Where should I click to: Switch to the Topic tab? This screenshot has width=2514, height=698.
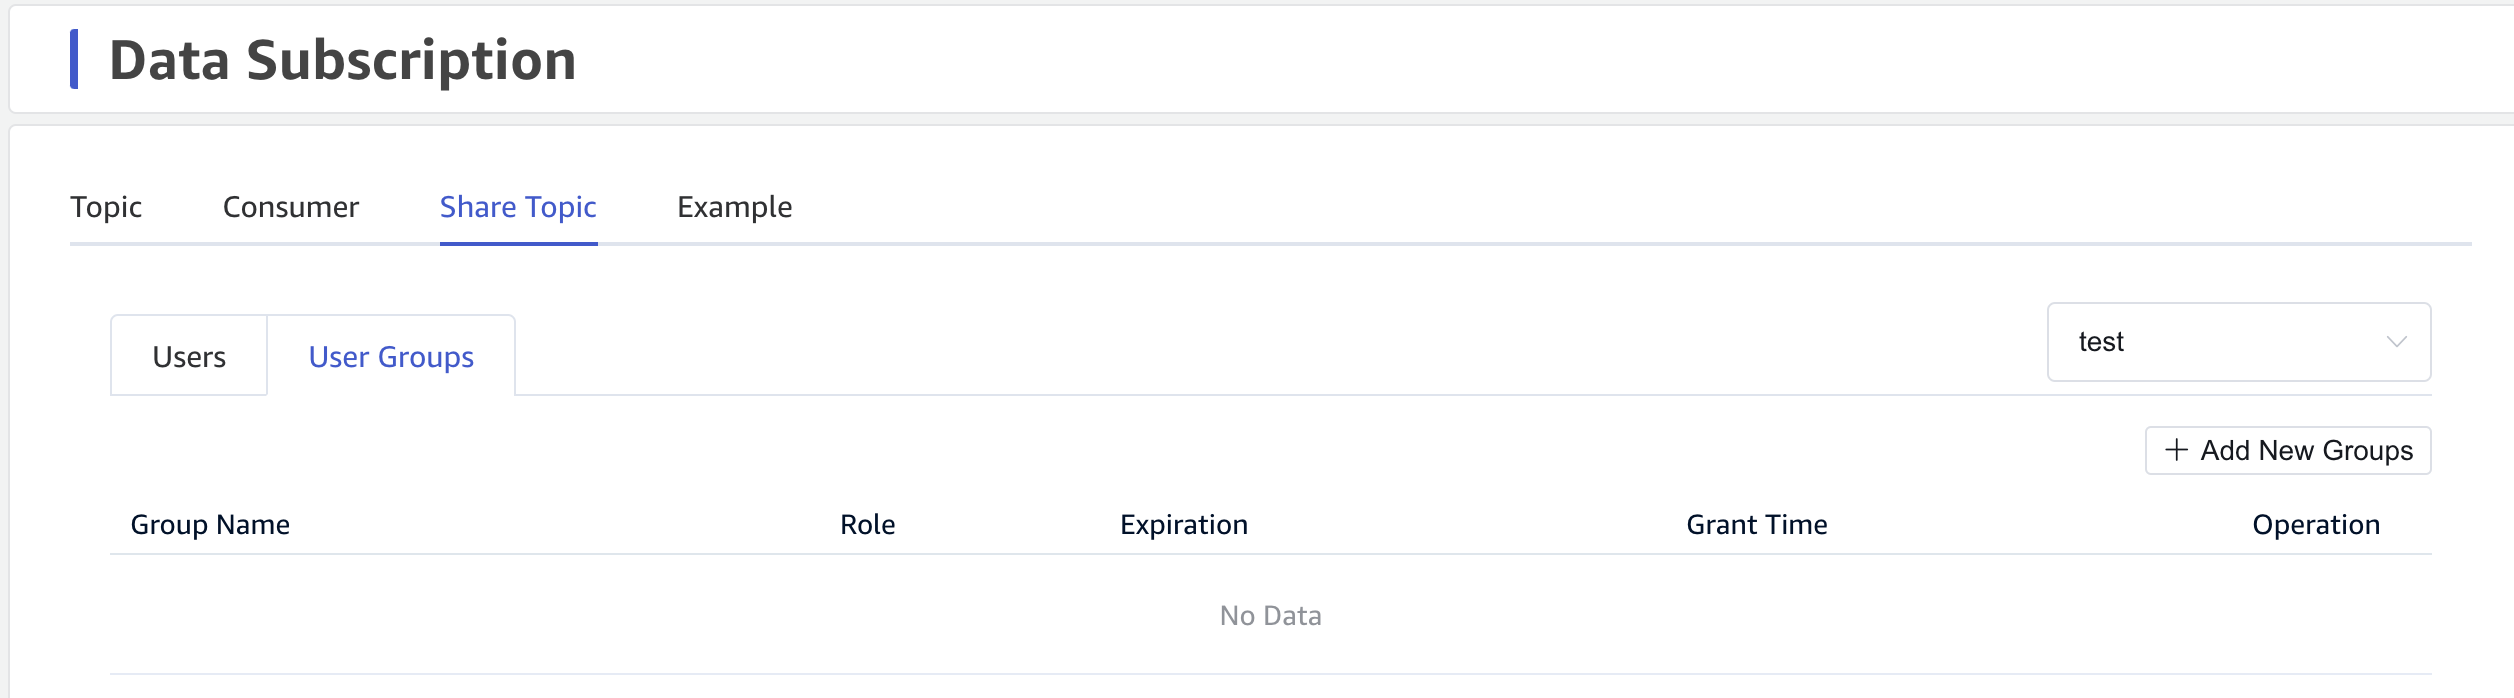(x=106, y=207)
